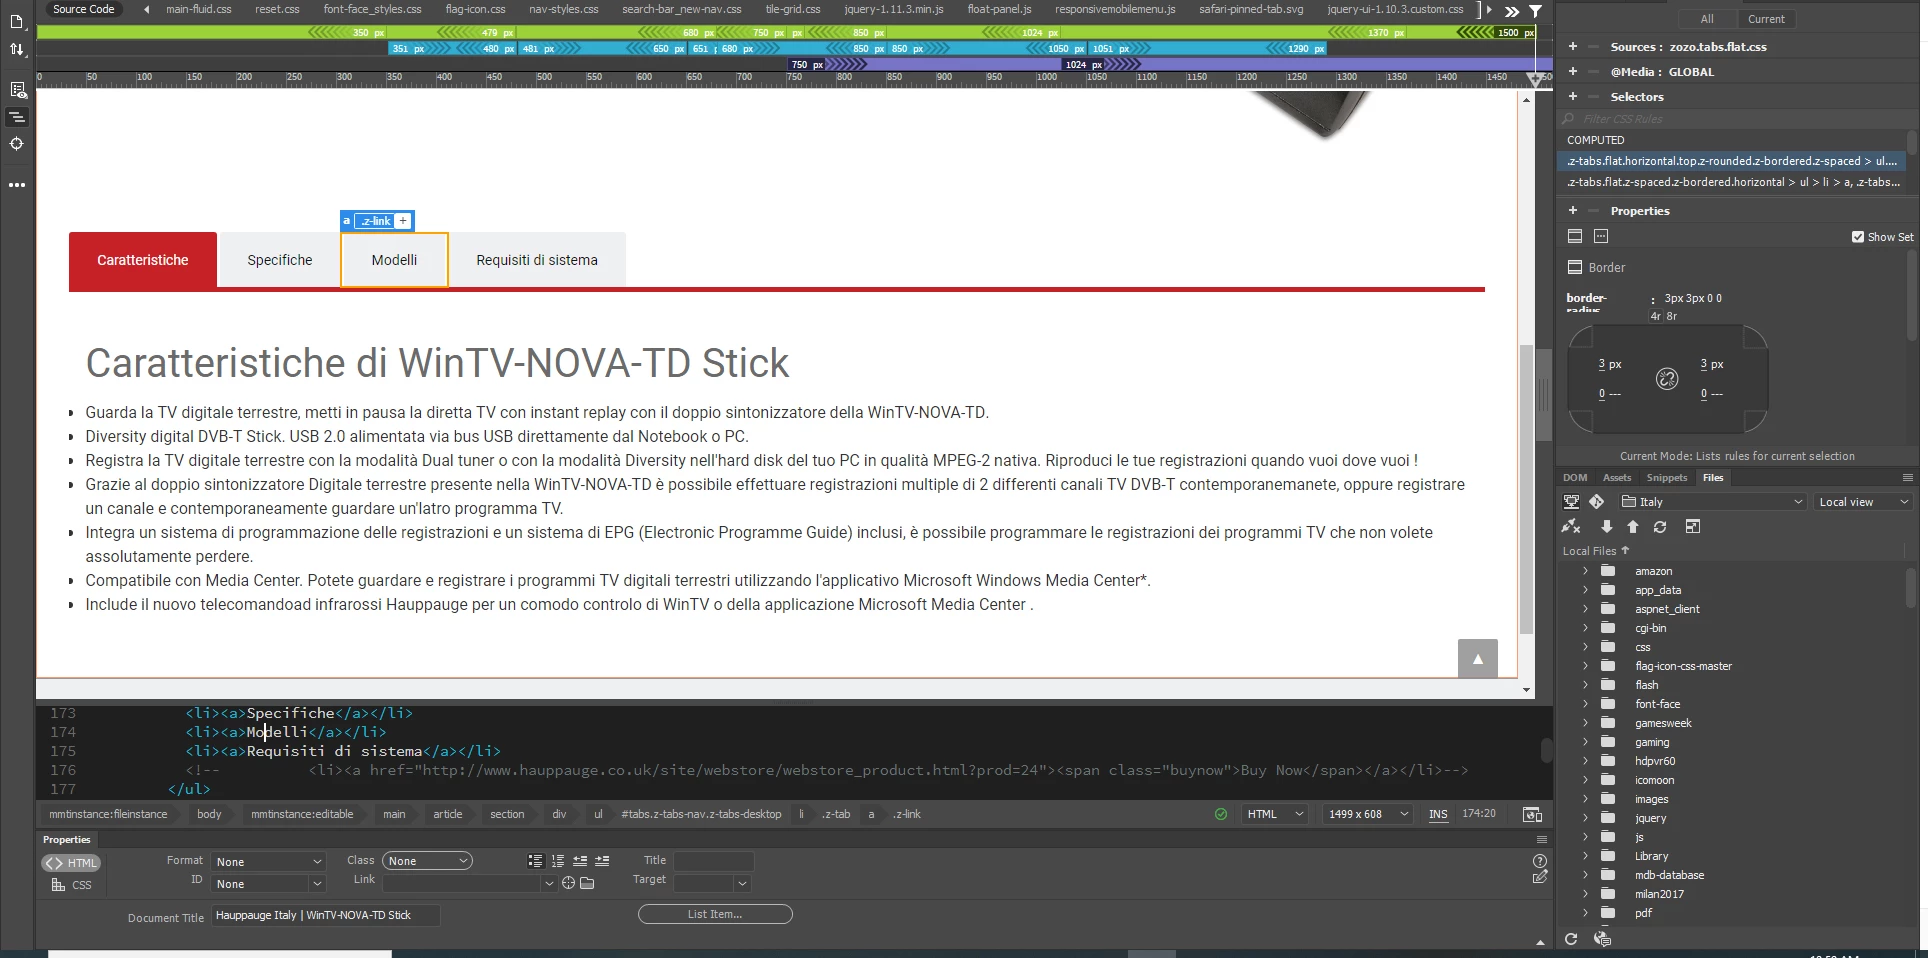Jump to the More properties category icon

pyautogui.click(x=1601, y=236)
